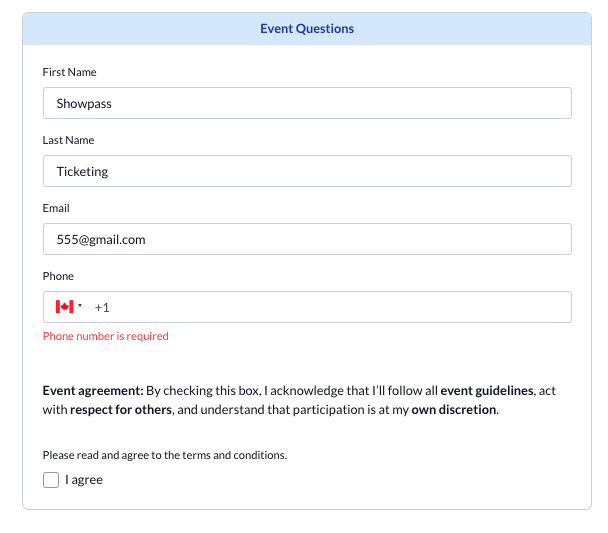Click the bold "Event agreement:" heading
This screenshot has height=533, width=608.
pos(93,391)
